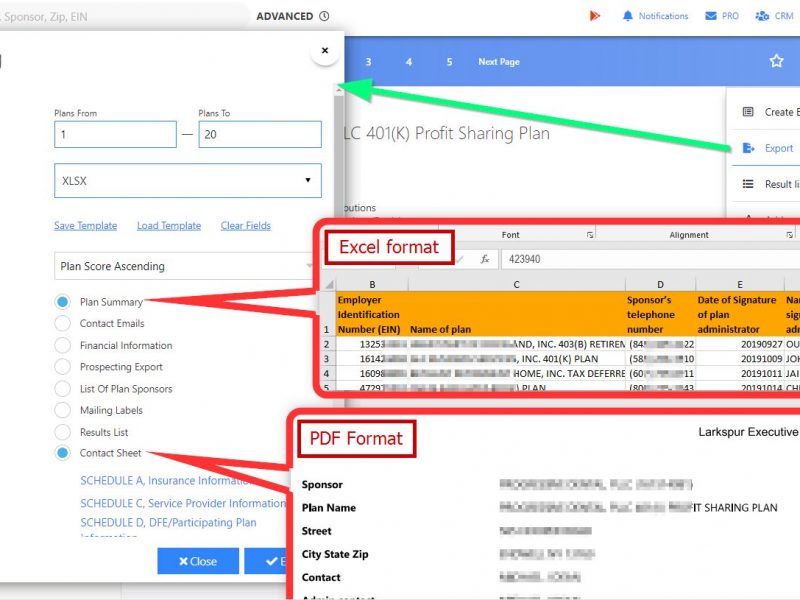The height and width of the screenshot is (600, 800).
Task: Click the Export icon in side menu
Action: pos(748,148)
